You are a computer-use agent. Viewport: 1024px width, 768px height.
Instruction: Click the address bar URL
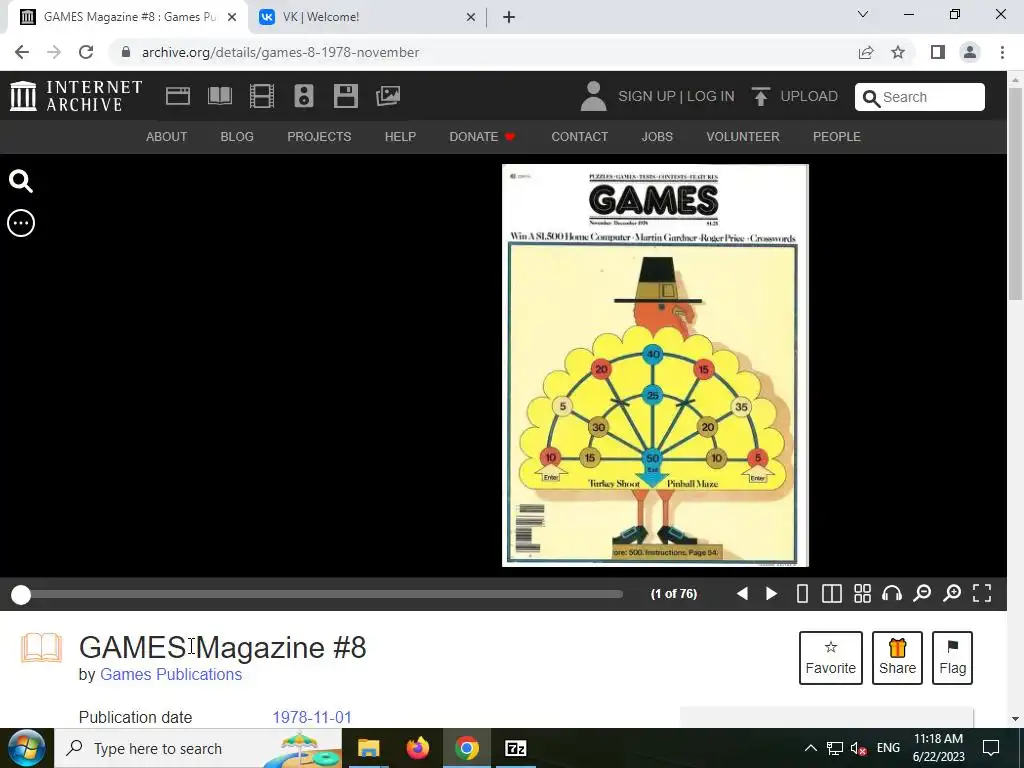coord(281,52)
